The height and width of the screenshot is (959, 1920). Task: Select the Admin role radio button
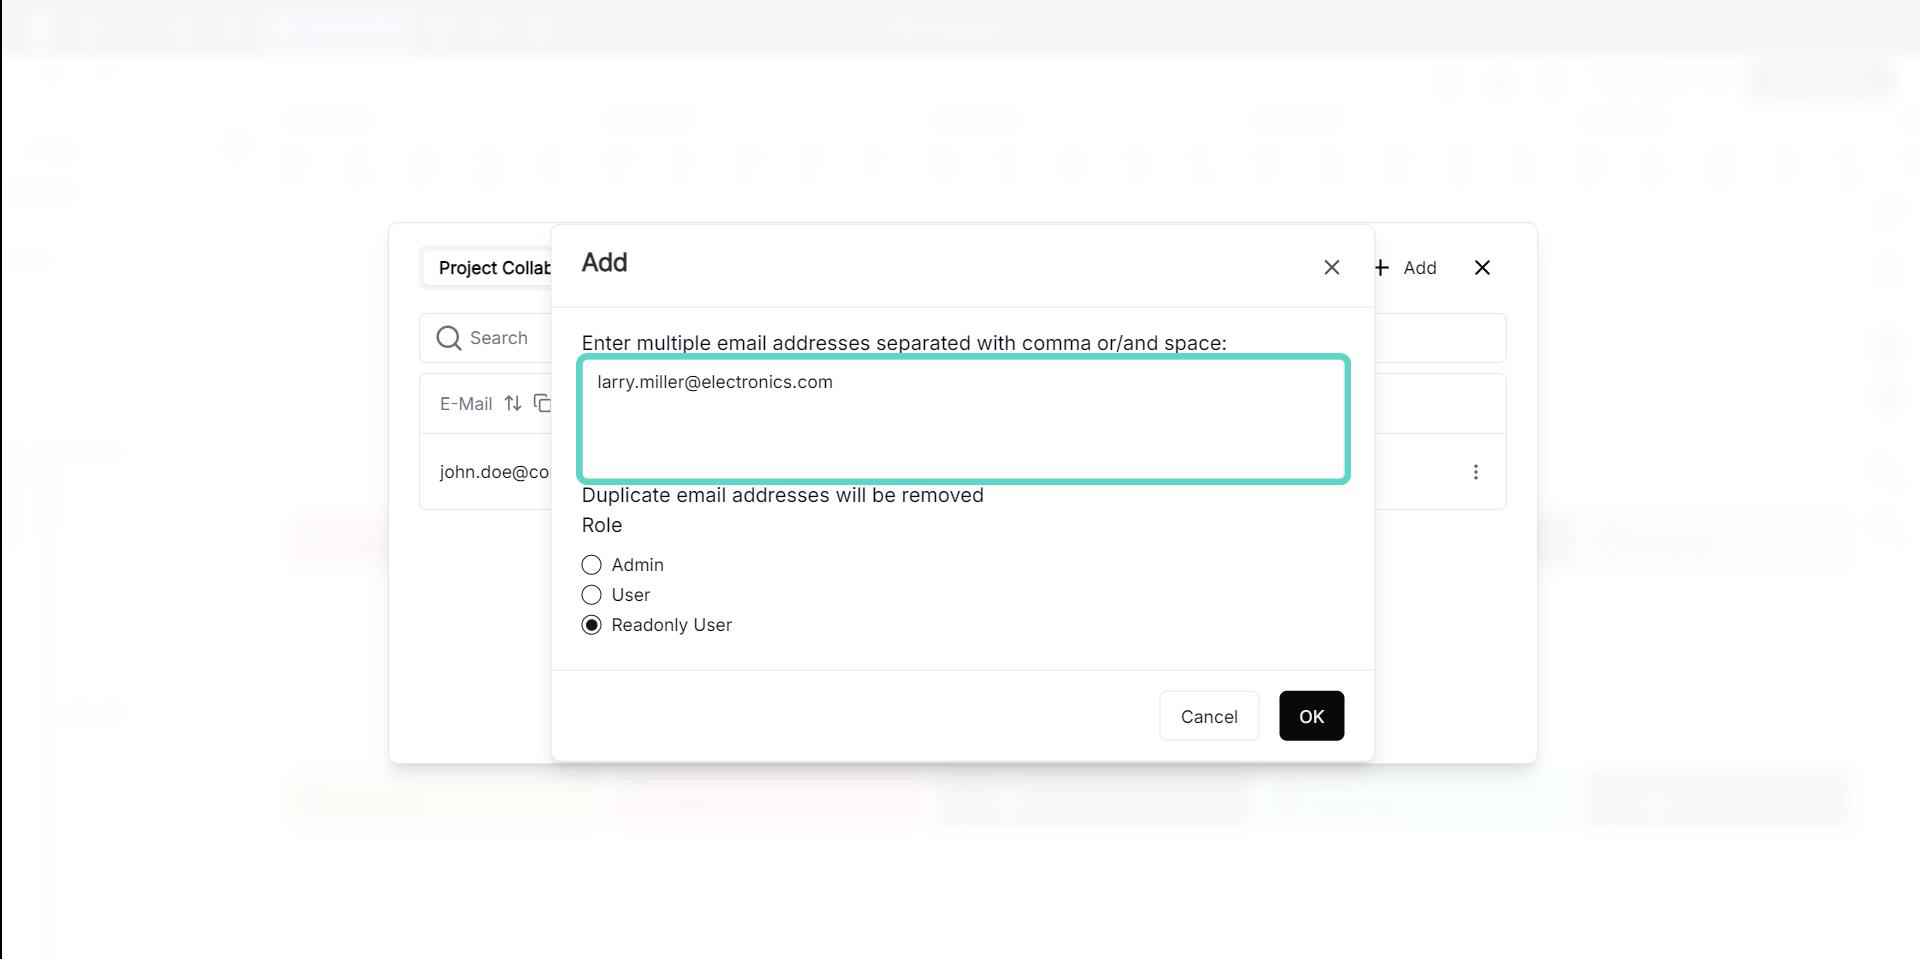(592, 565)
